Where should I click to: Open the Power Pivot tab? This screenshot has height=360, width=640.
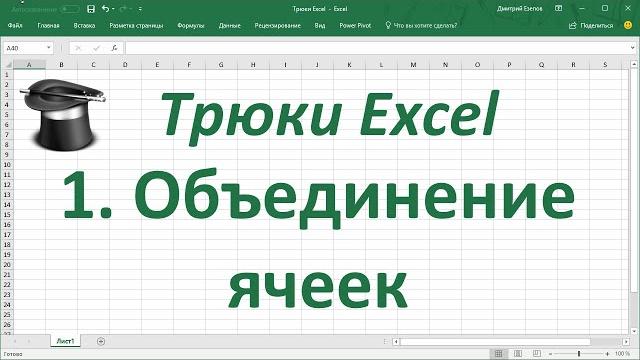[x=355, y=25]
